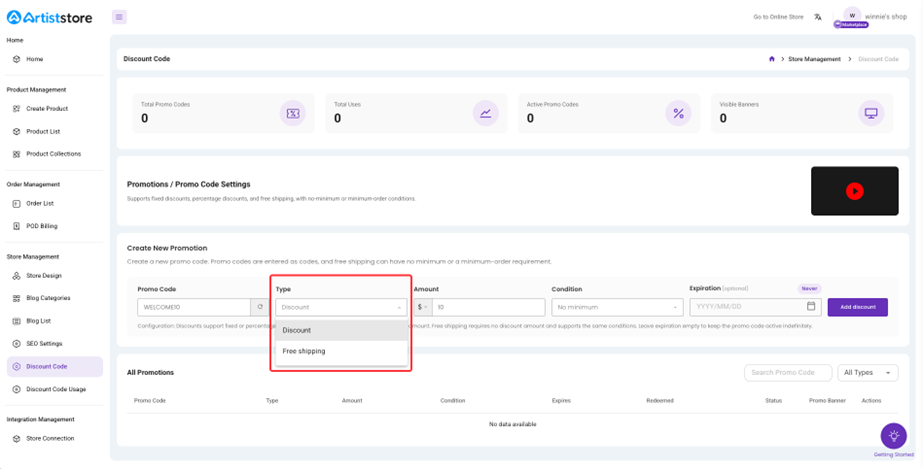Click the winnie's shop avatar
Image resolution: width=923 pixels, height=469 pixels.
point(852,15)
